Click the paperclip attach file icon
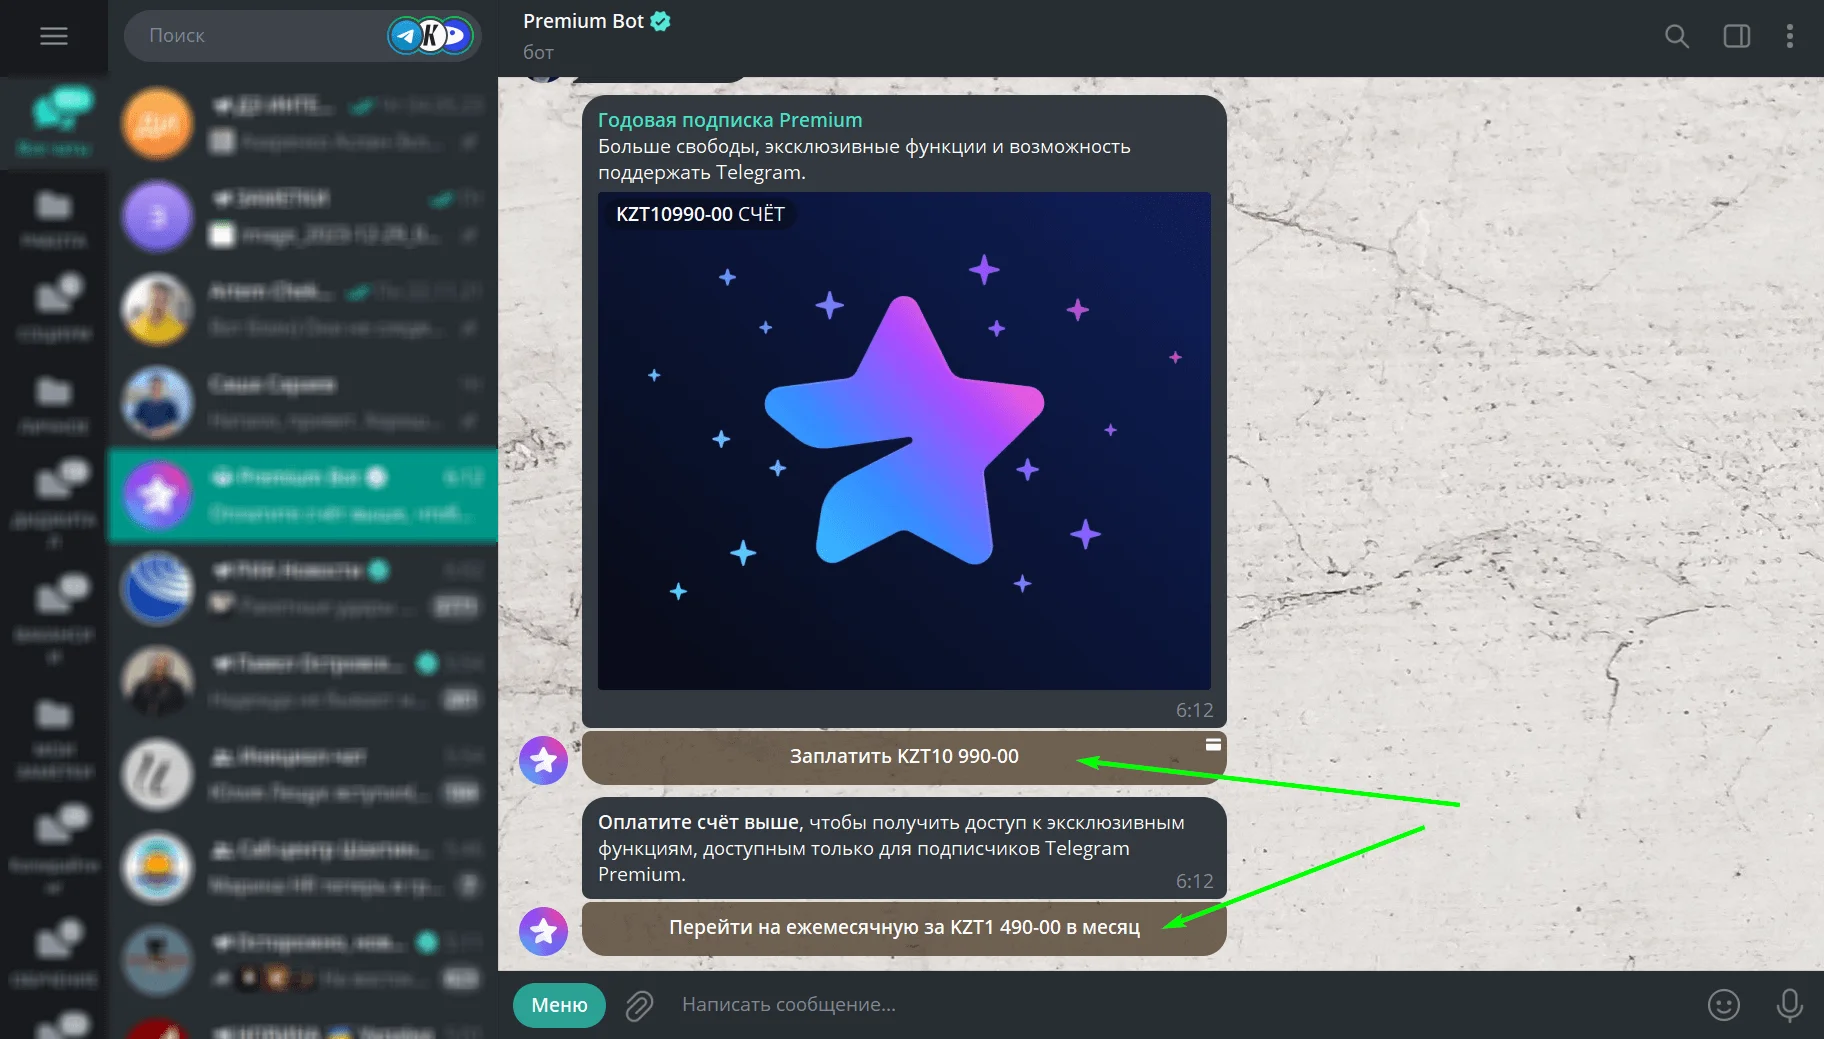Viewport: 1824px width, 1039px height. 639,1005
